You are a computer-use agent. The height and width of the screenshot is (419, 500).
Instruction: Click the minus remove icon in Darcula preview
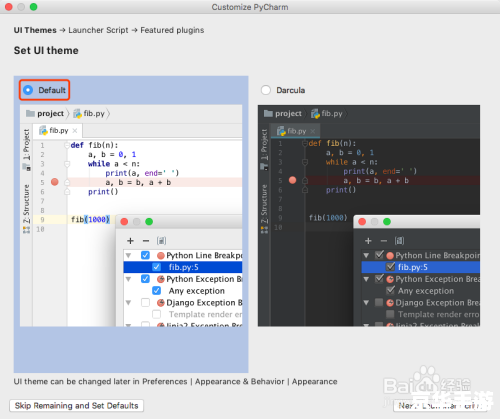click(384, 241)
